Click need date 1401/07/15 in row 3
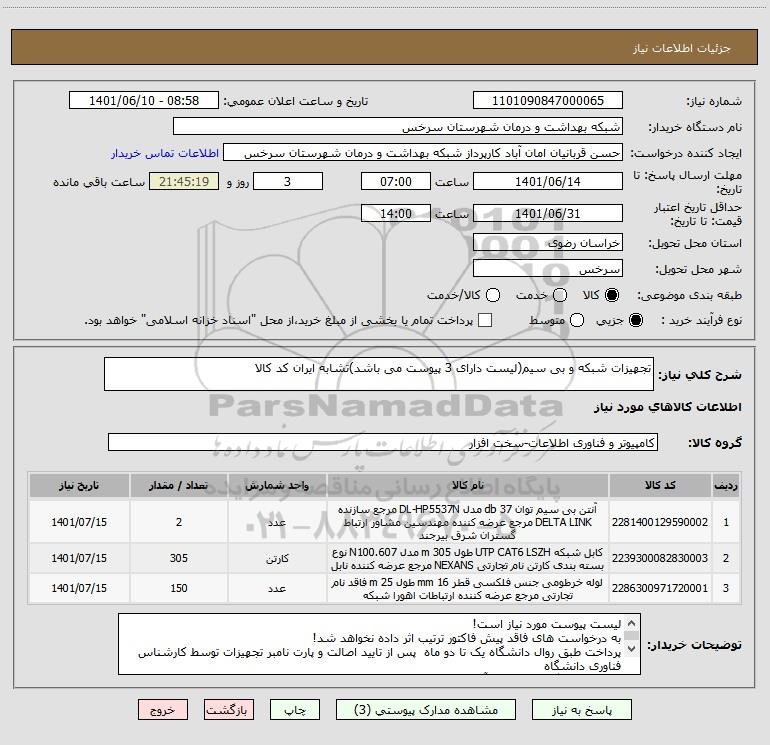This screenshot has width=770, height=745. tap(79, 588)
